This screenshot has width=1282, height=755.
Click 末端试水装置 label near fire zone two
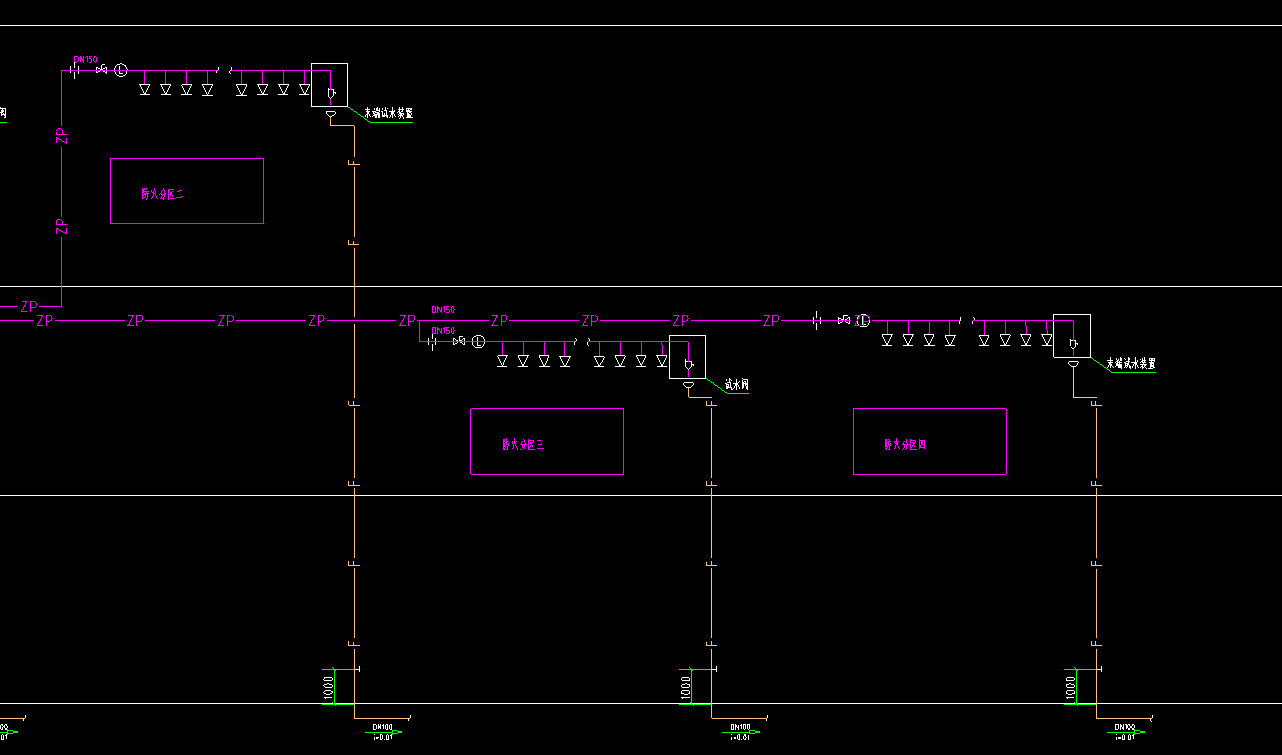(388, 114)
